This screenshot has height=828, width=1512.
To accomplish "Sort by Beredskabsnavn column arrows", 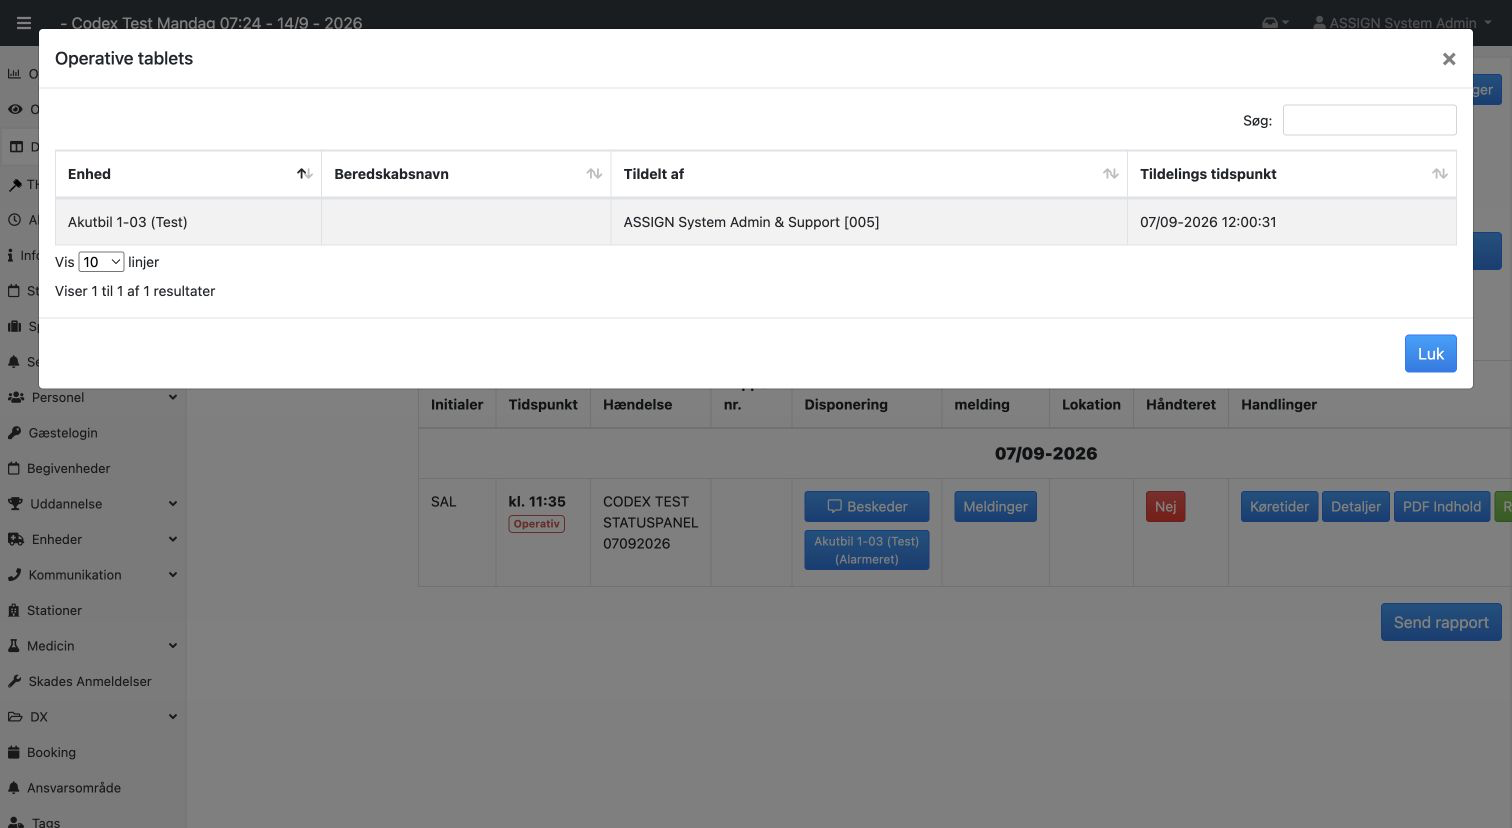I will [x=594, y=174].
